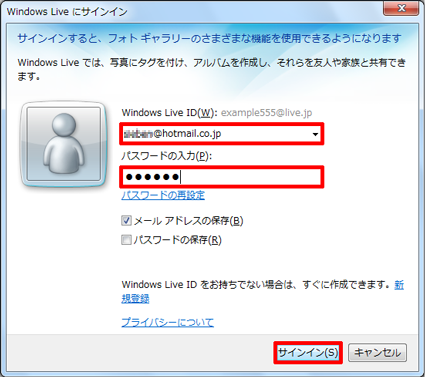This screenshot has height=377, width=425.
Task: Focus the password input field
Action: 222,177
